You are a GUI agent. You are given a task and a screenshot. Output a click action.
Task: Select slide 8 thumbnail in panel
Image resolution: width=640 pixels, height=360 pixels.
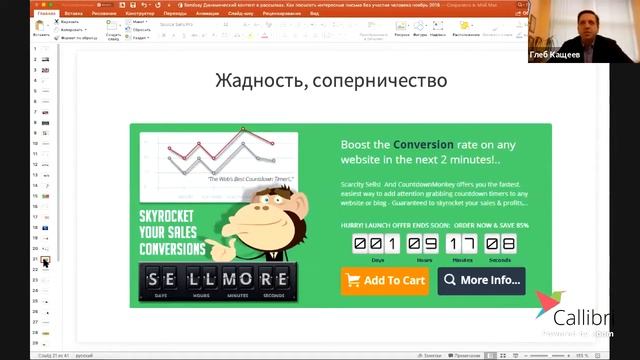coord(45,122)
